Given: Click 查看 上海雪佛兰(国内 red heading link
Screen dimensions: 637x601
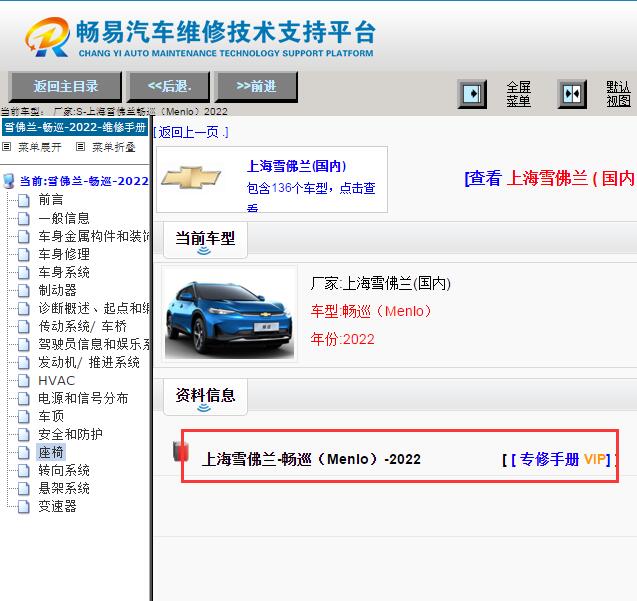Looking at the screenshot, I should (550, 178).
